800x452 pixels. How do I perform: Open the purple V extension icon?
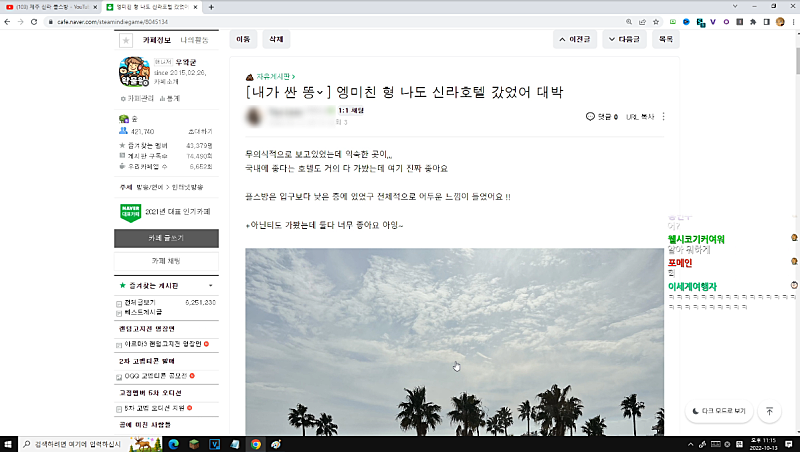point(713,22)
